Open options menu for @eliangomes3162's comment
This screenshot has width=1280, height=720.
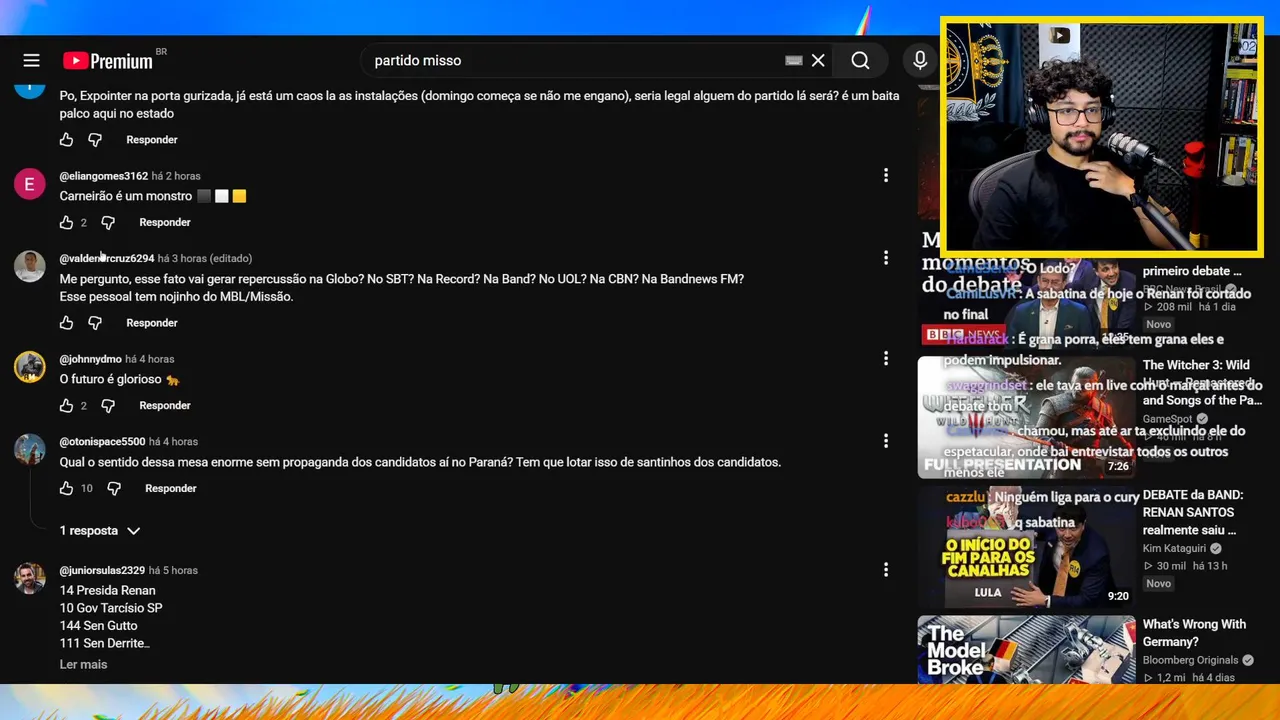click(885, 176)
